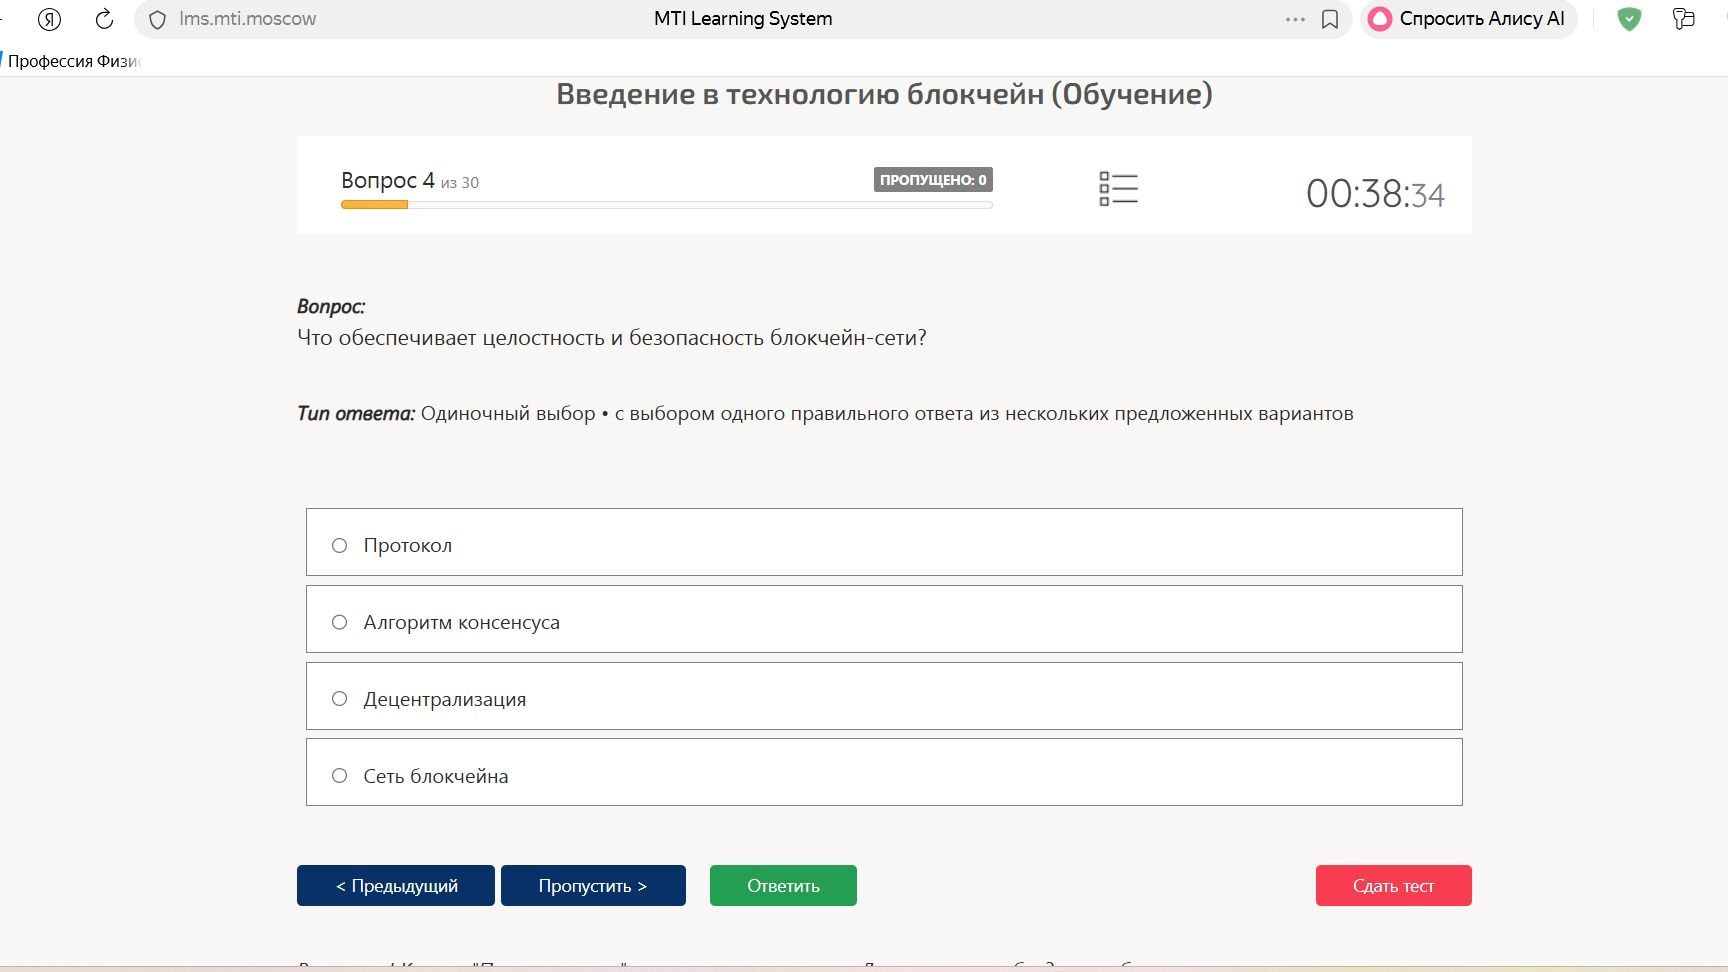Open the site security shield in the address bar
1728x972 pixels.
(157, 19)
